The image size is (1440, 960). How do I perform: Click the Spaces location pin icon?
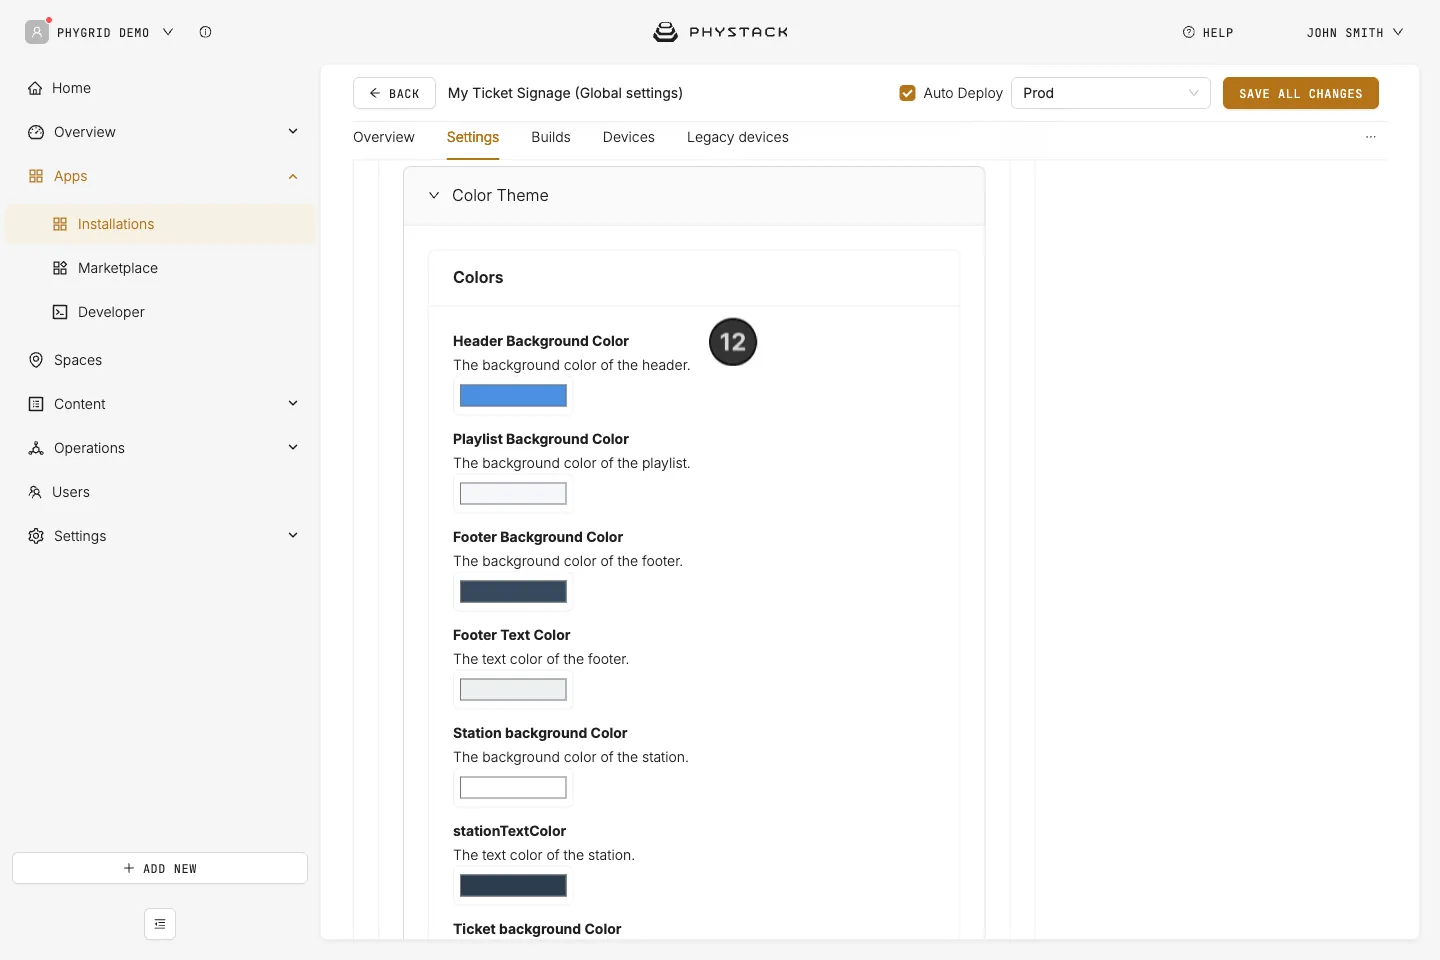tap(36, 360)
